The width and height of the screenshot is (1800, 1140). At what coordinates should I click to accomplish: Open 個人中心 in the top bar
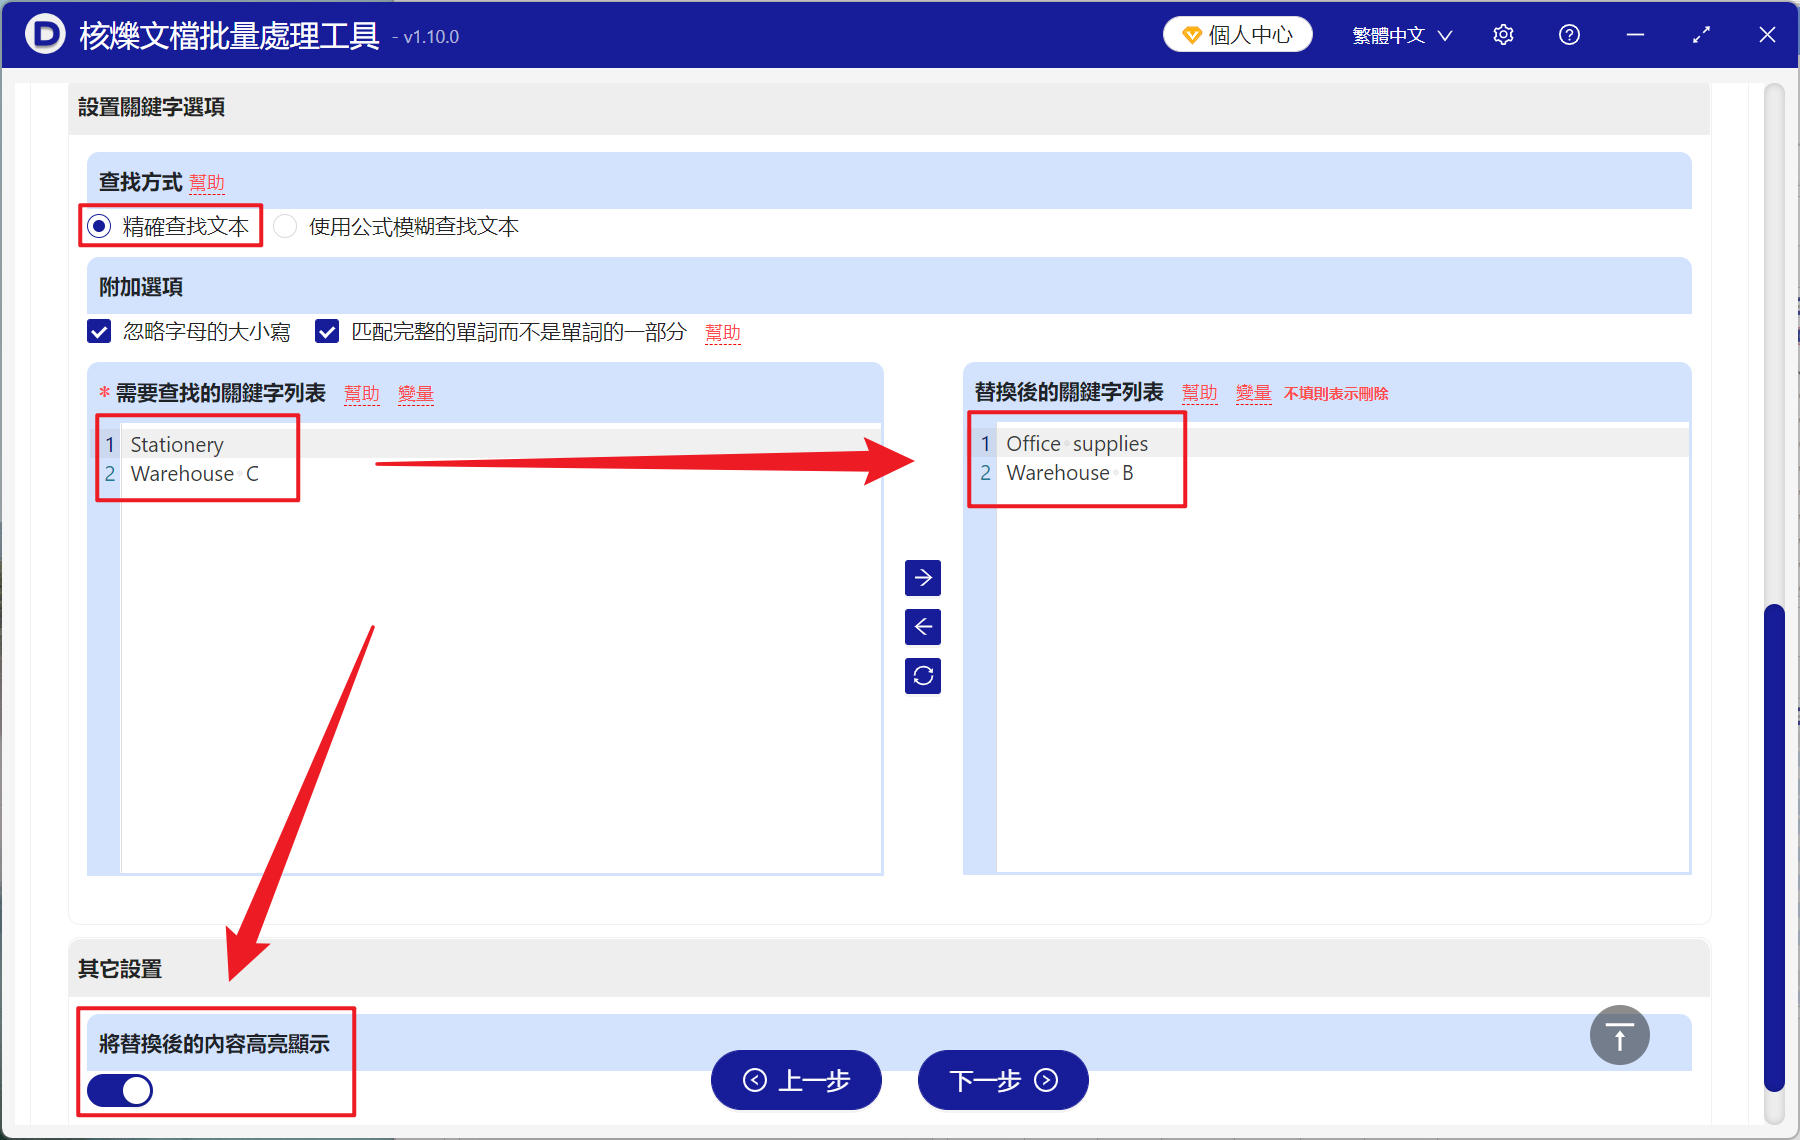coord(1237,33)
